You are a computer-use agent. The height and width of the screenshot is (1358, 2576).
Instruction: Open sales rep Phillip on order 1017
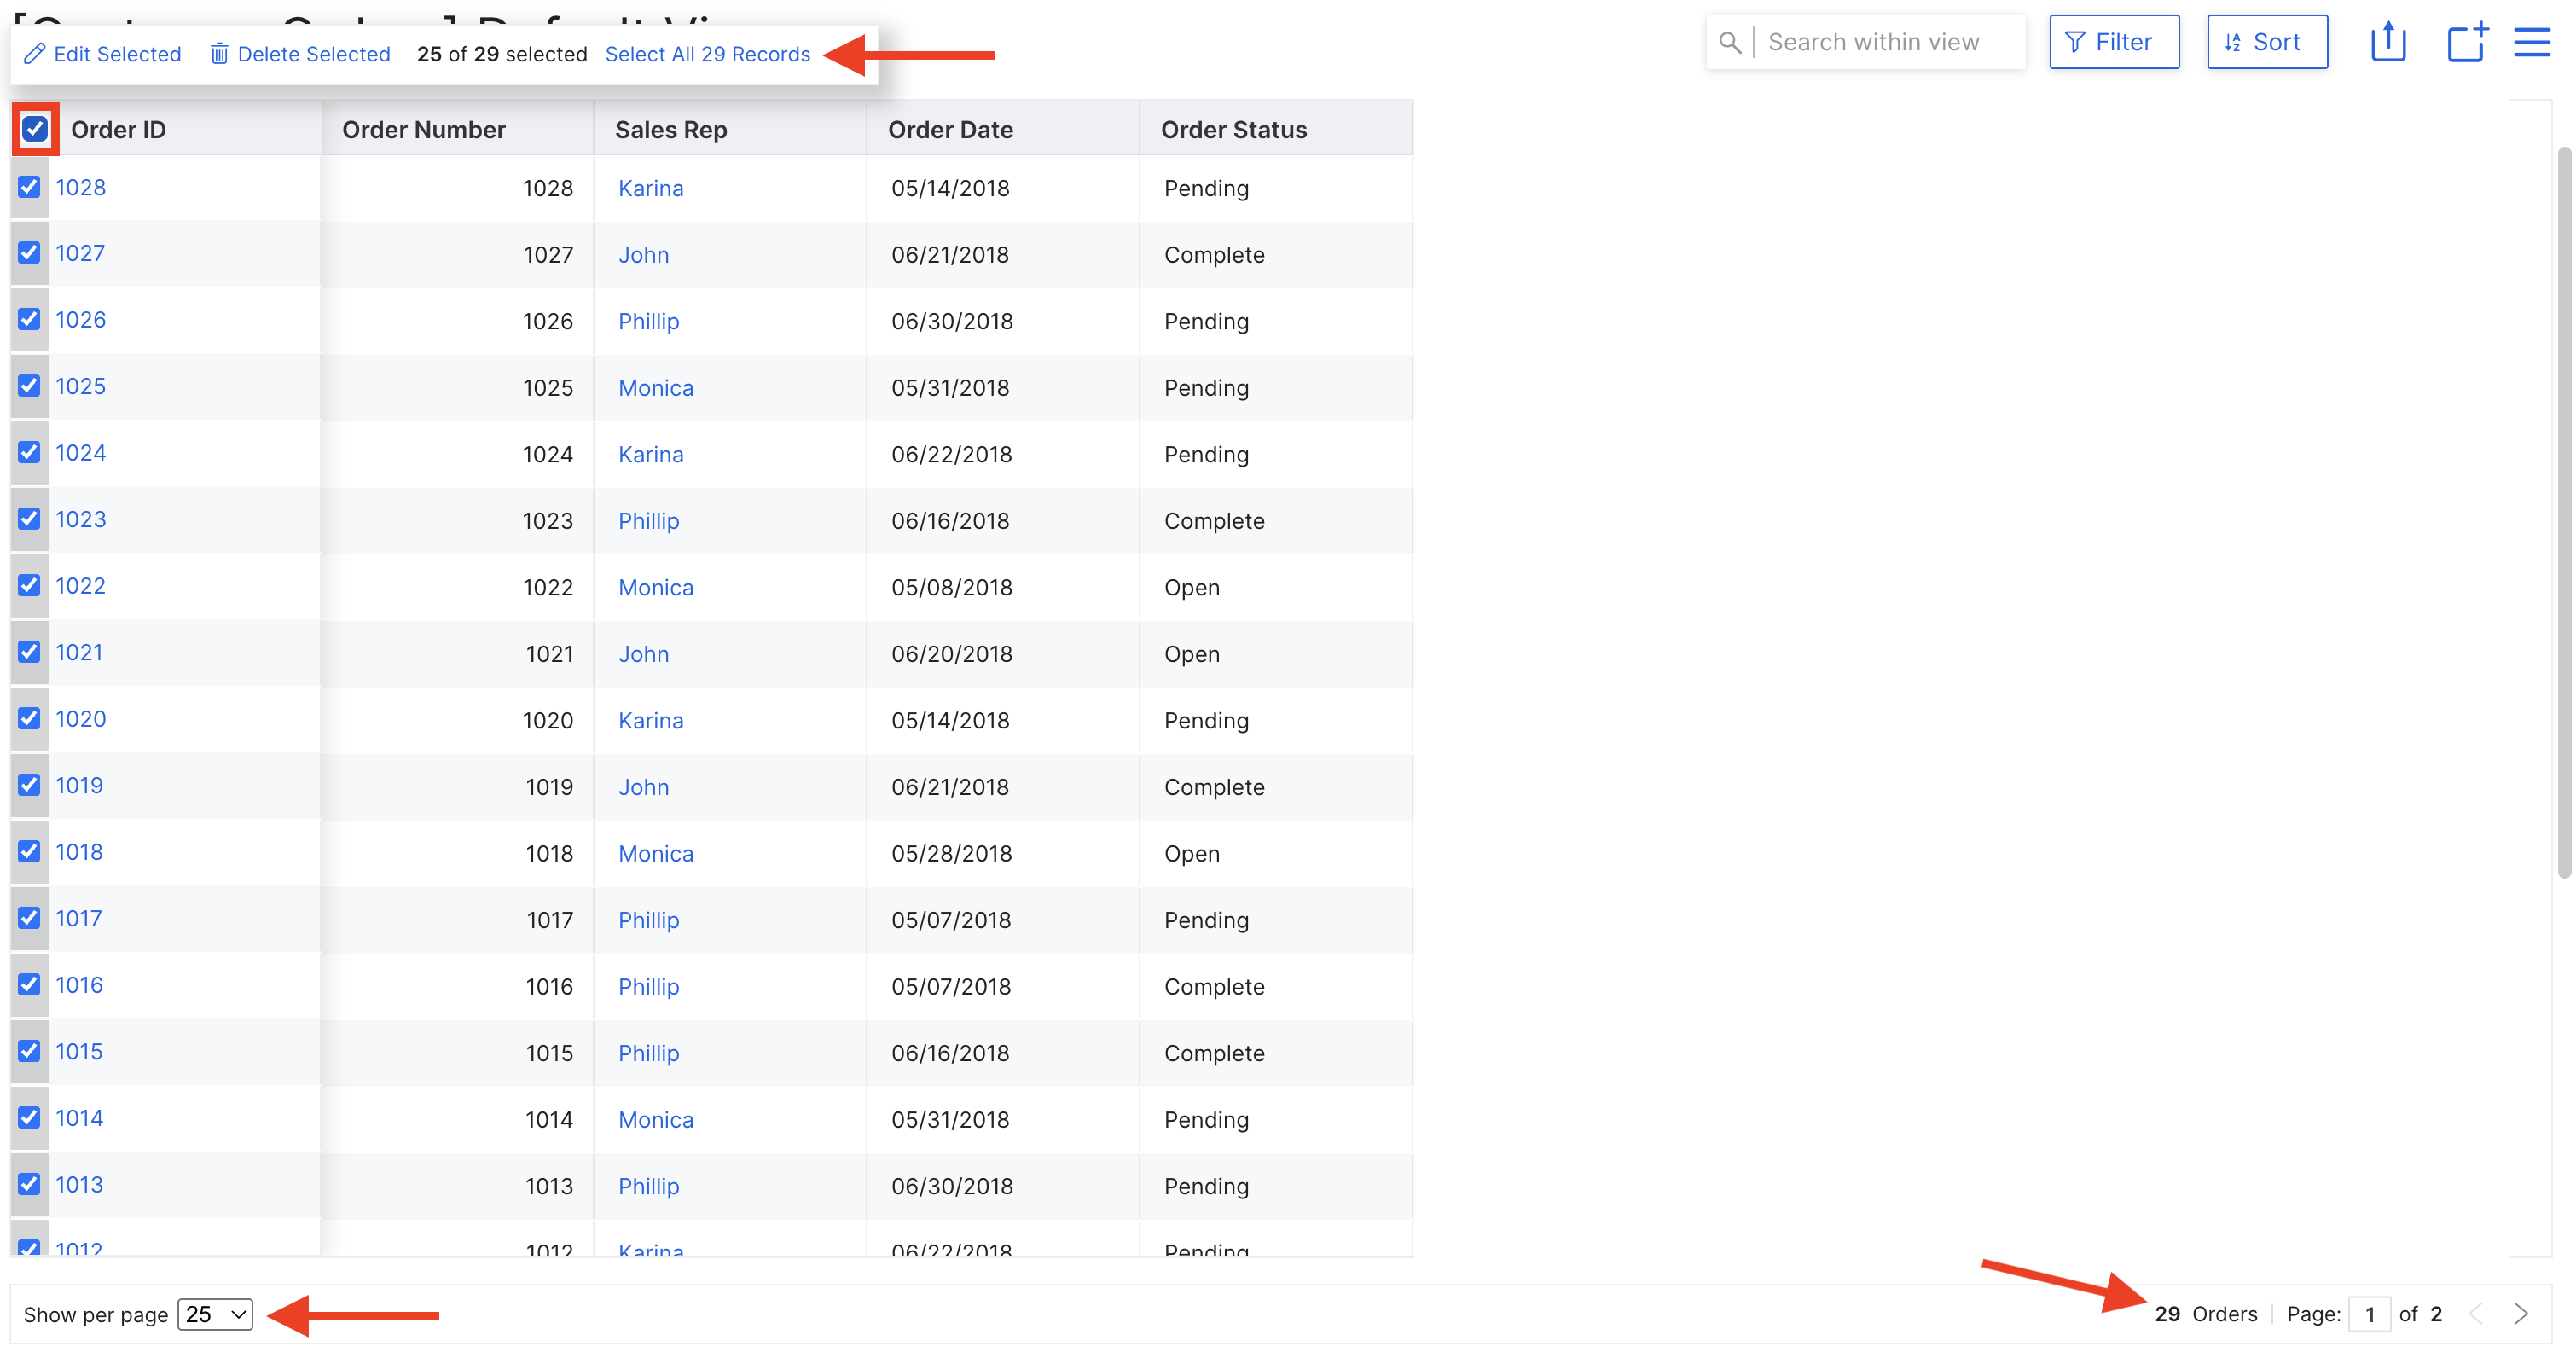tap(649, 920)
